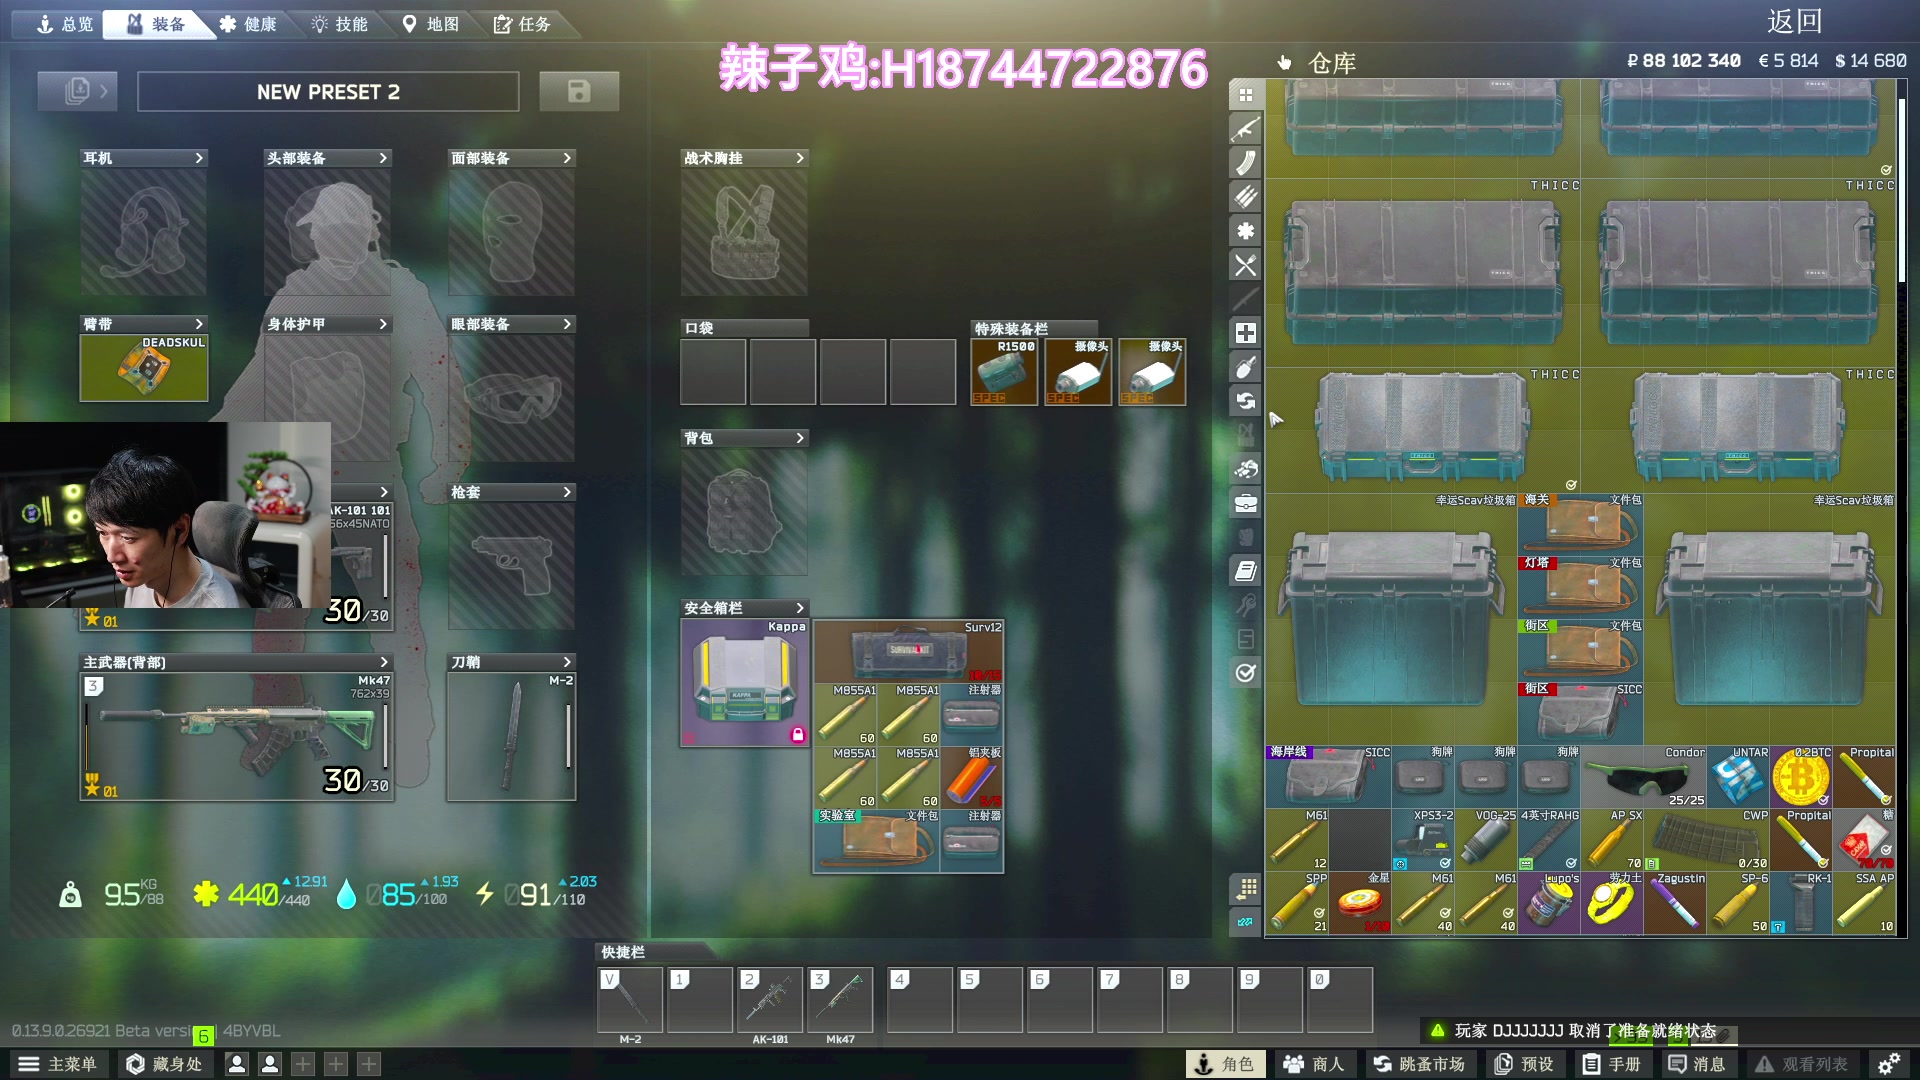
Task: Select the Bitcoin item labeled 0.2BTC
Action: (1801, 777)
